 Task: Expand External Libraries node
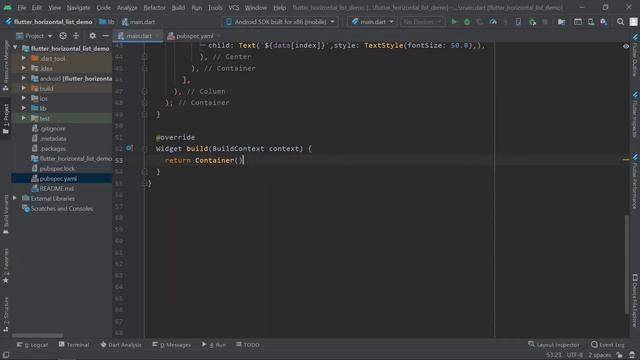(x=15, y=198)
